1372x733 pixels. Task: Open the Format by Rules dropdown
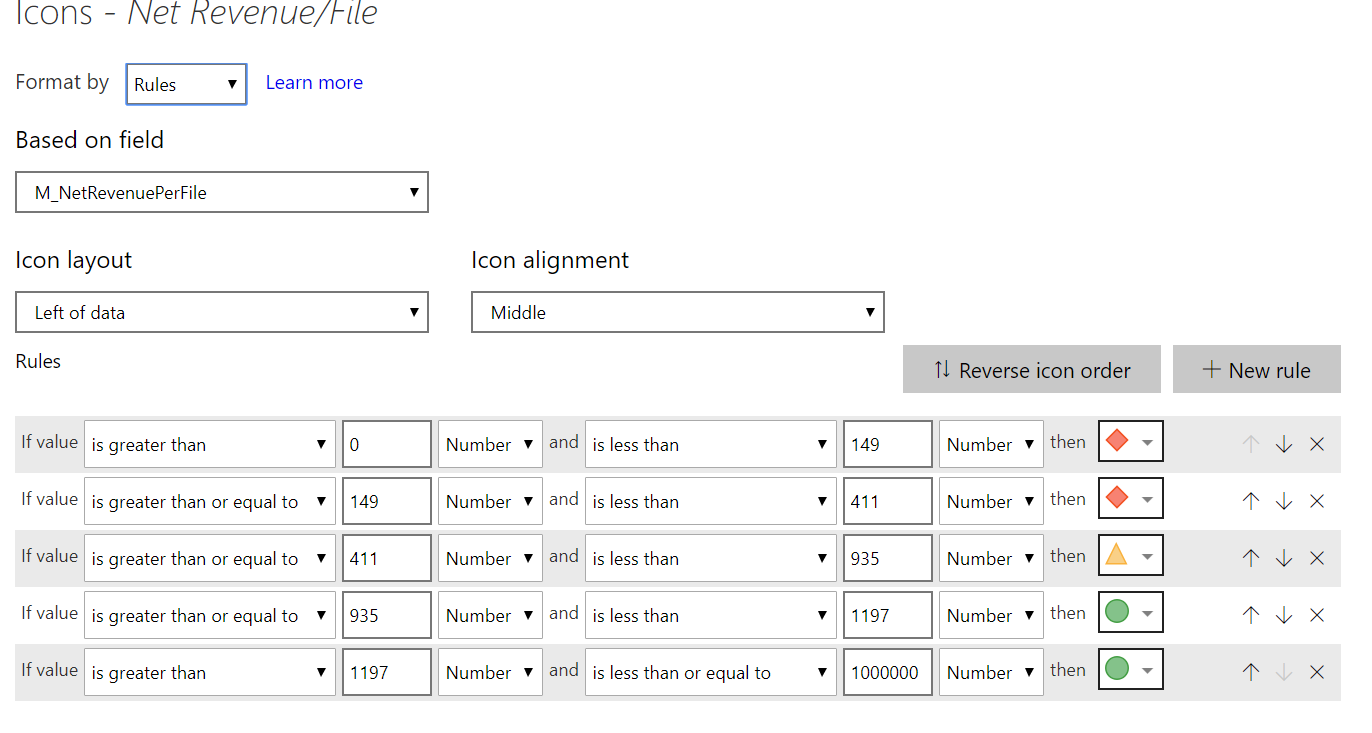(186, 84)
